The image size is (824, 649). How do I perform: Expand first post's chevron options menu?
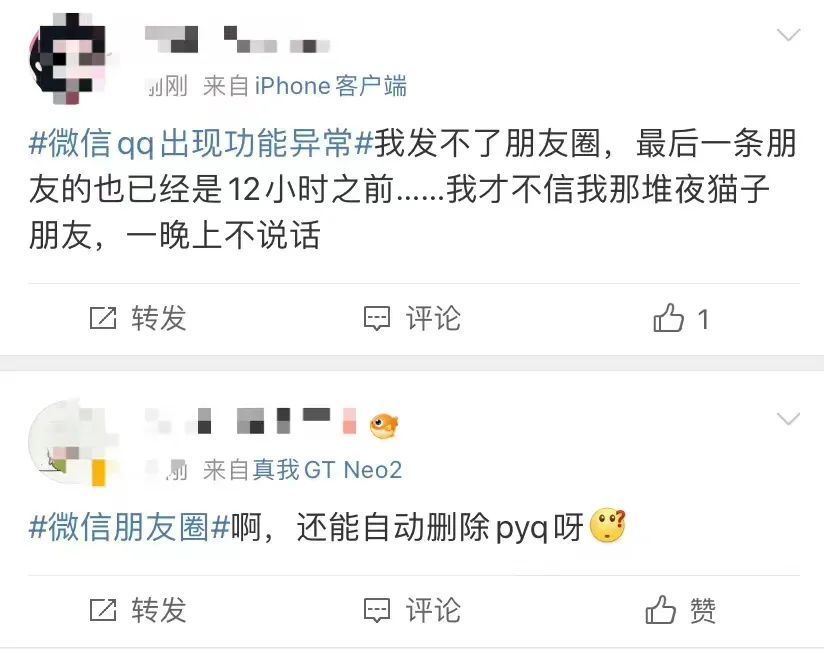(788, 35)
